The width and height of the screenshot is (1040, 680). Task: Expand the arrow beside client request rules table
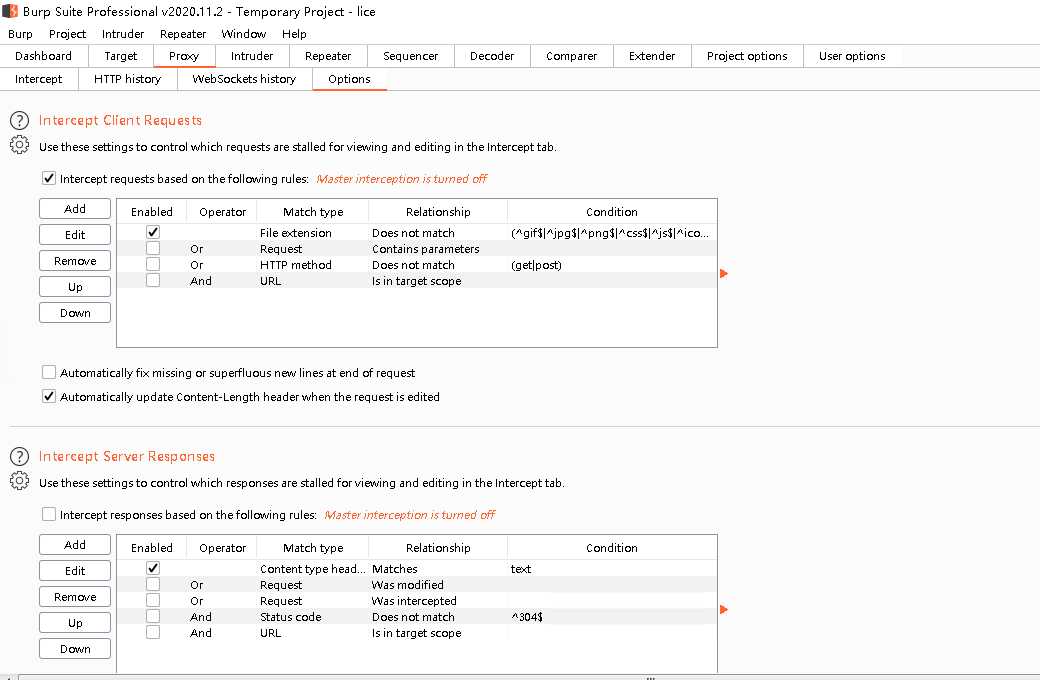(x=724, y=273)
